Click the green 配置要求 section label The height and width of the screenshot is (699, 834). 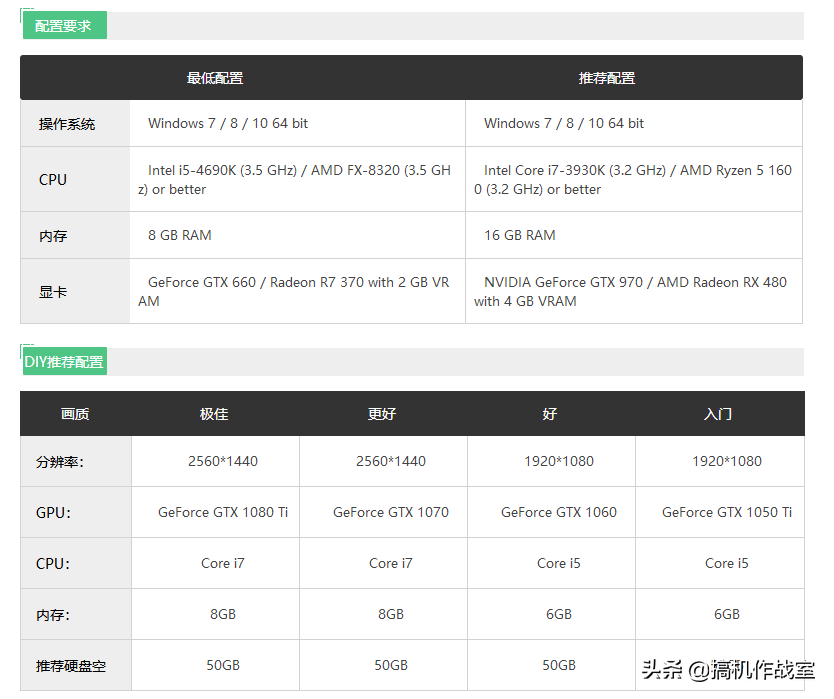click(x=64, y=26)
